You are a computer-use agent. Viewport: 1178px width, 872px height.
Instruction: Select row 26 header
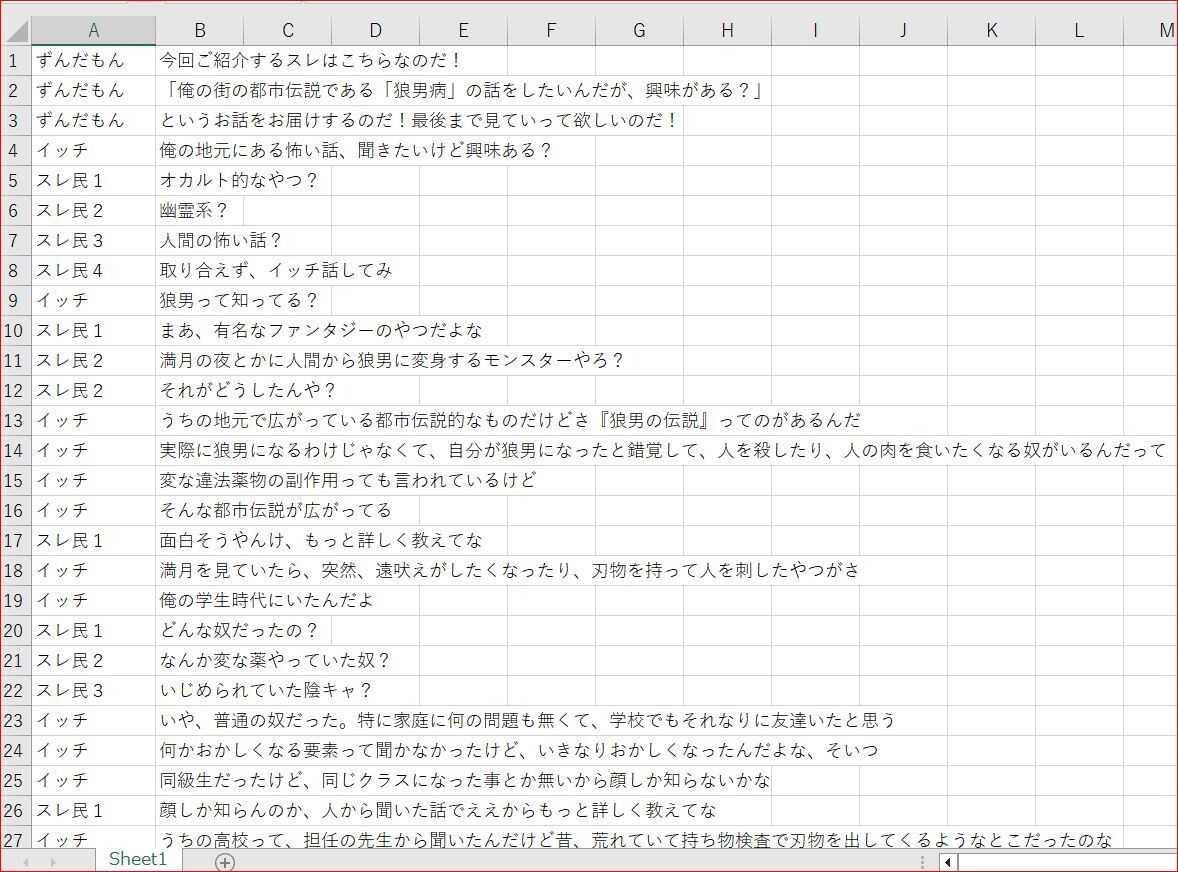coord(15,811)
